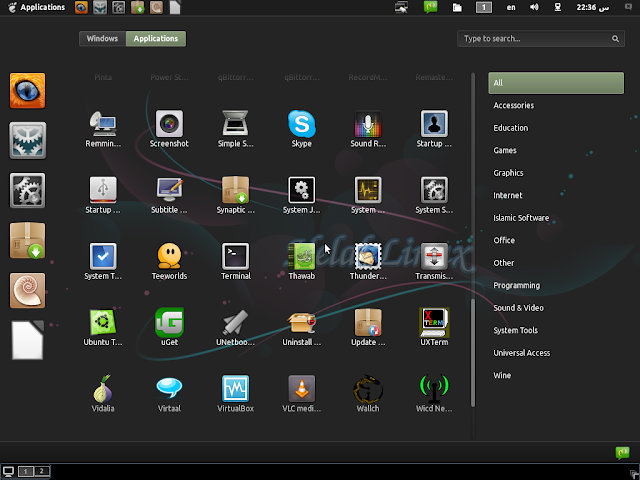Open the volume control in top panel
Viewport: 640px width, 480px height.
pos(534,7)
